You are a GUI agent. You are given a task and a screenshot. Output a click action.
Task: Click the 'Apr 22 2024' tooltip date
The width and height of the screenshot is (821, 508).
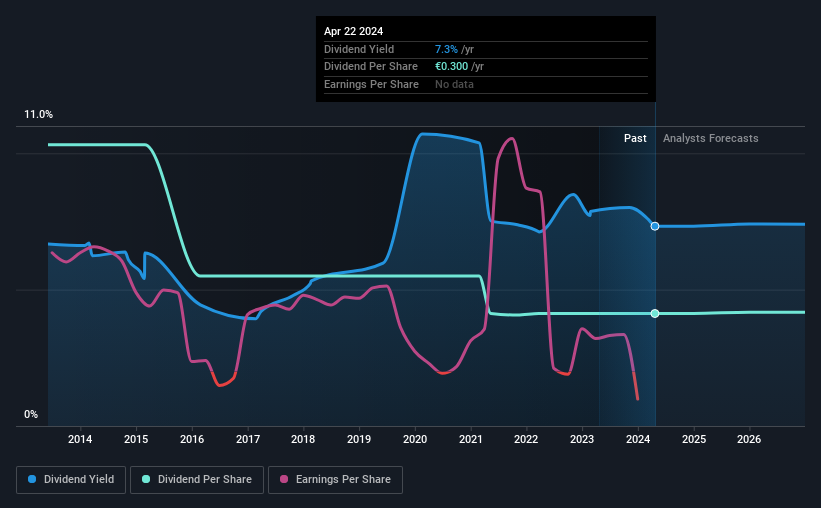tap(353, 31)
